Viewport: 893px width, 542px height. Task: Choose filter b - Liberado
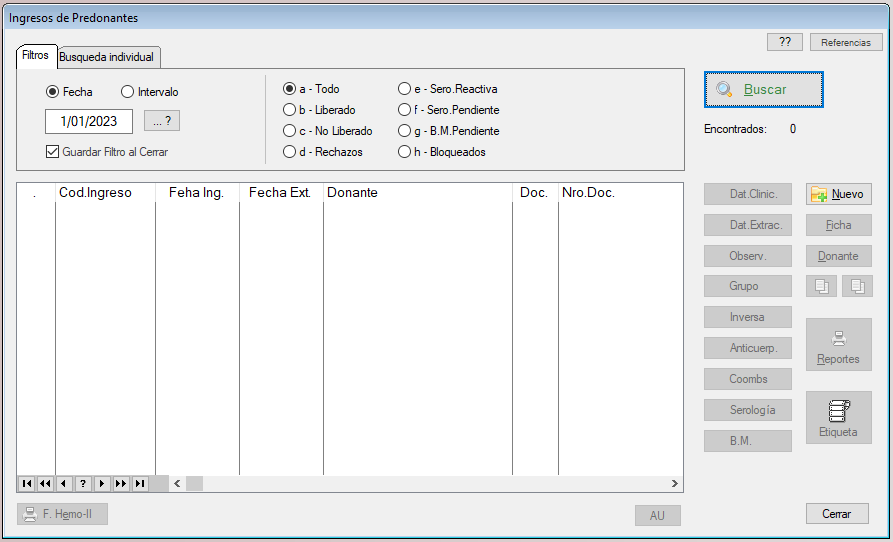290,110
